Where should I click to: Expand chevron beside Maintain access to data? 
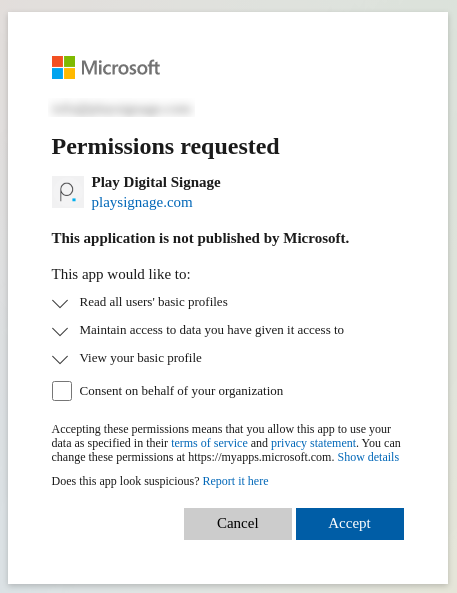click(x=60, y=331)
